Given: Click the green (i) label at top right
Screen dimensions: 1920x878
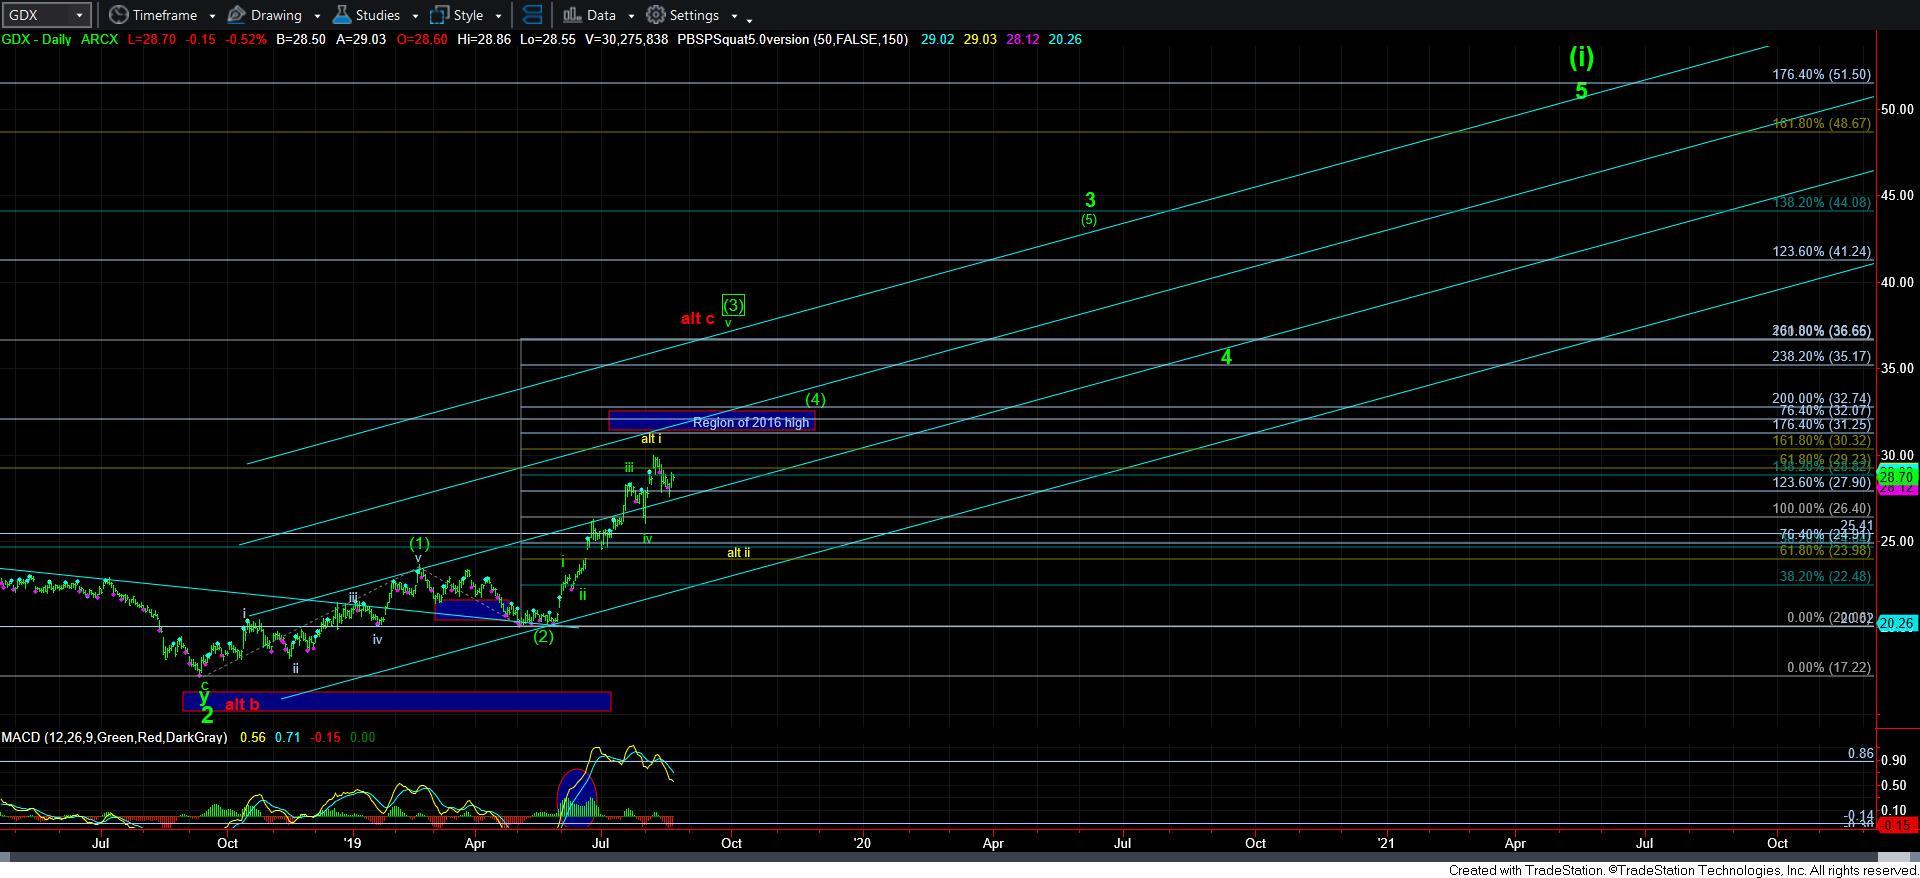Looking at the screenshot, I should [1581, 57].
